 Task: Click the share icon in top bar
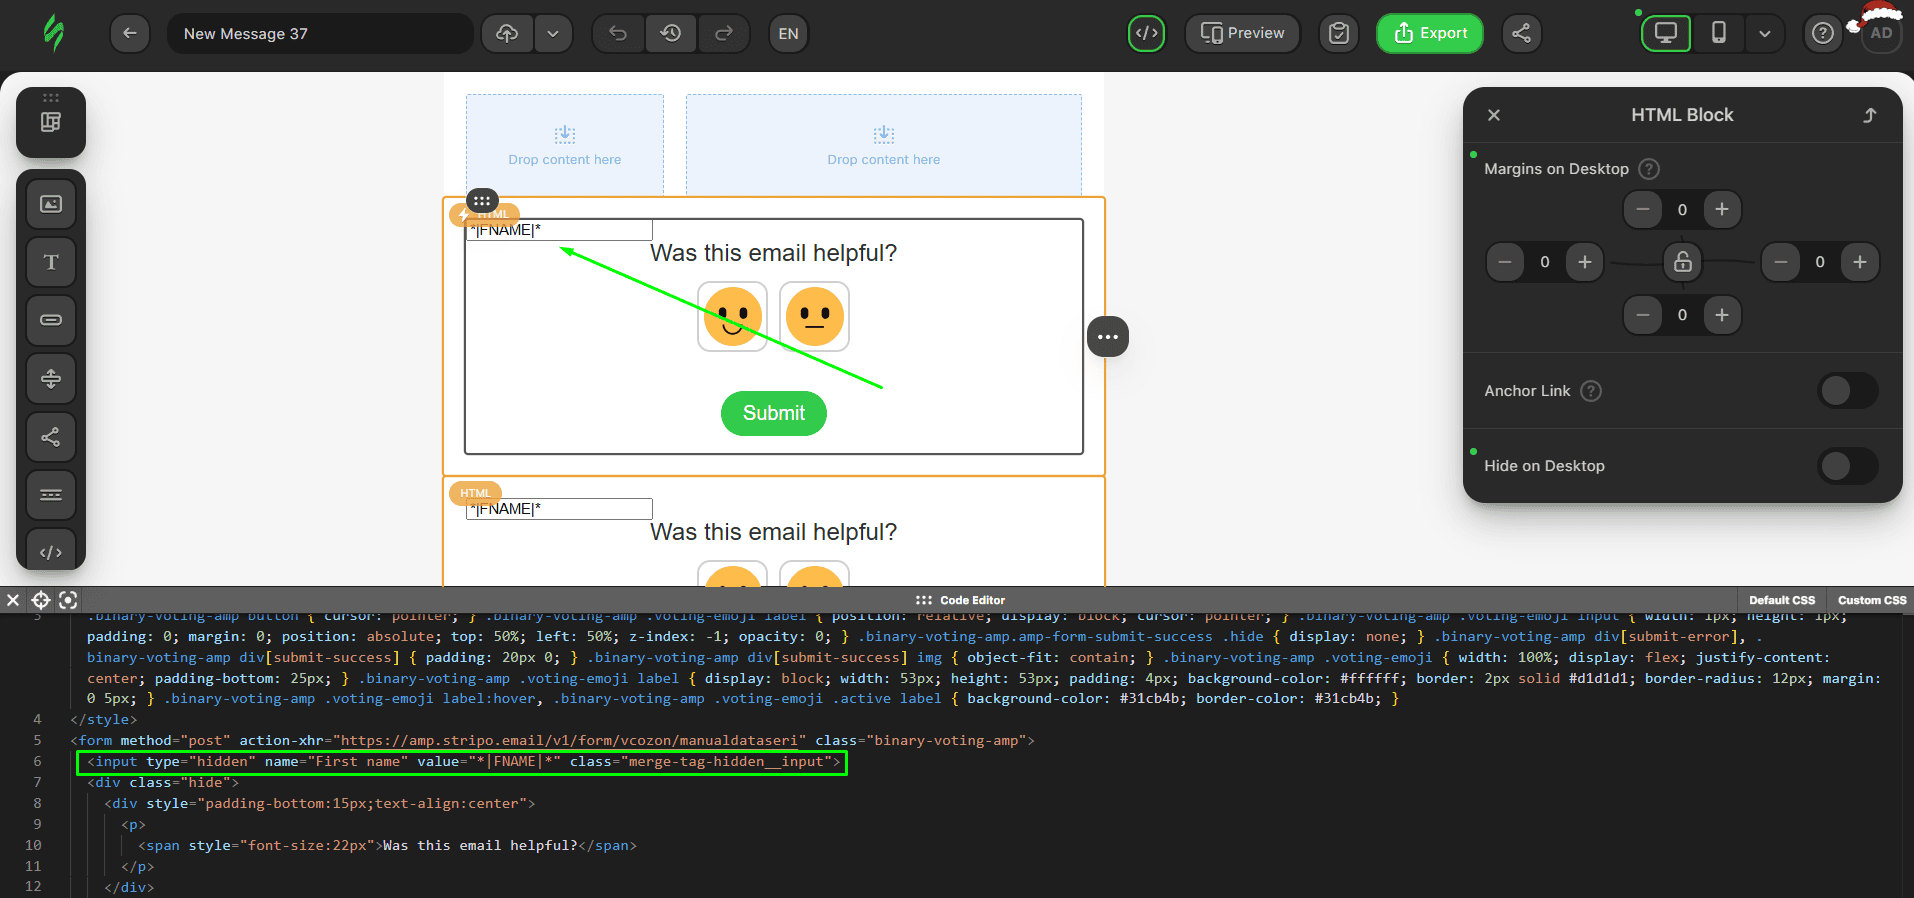[1521, 33]
